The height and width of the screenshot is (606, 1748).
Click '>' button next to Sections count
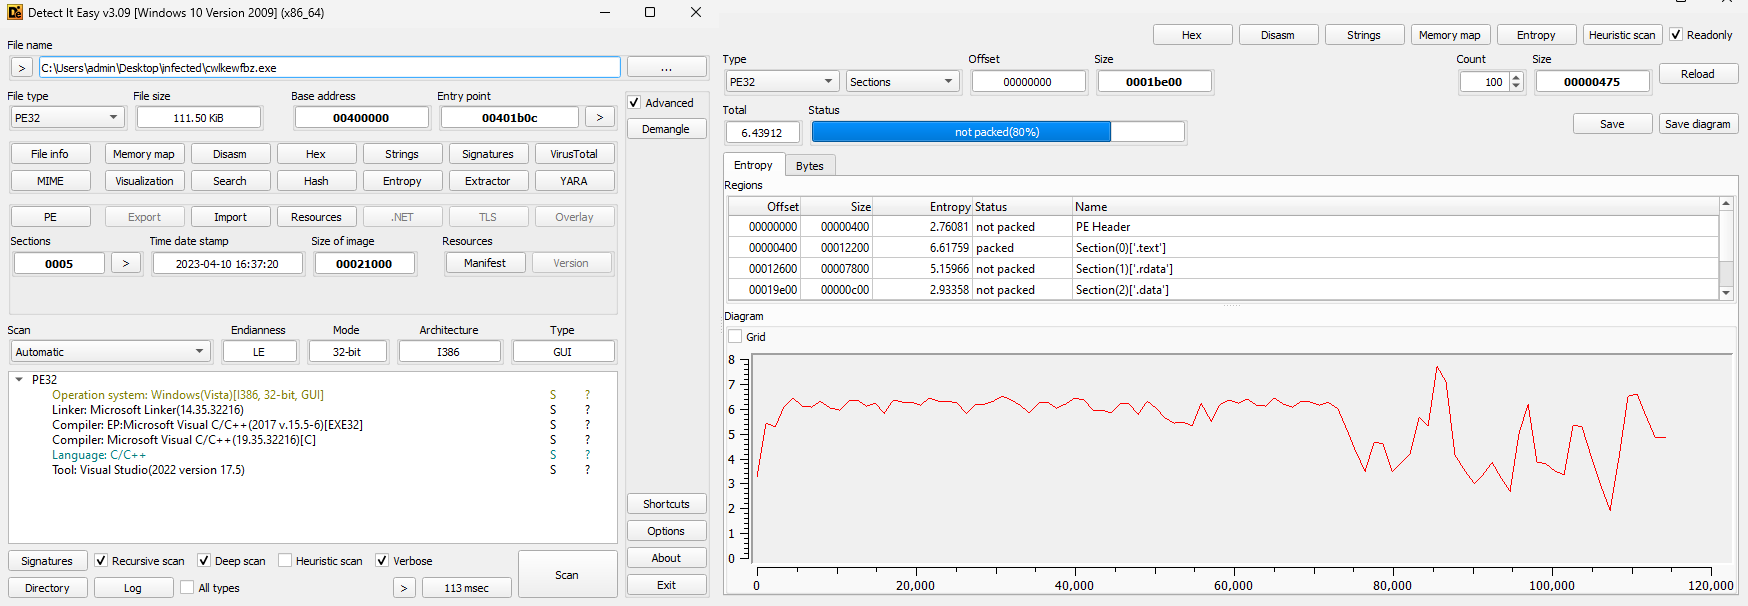(125, 264)
